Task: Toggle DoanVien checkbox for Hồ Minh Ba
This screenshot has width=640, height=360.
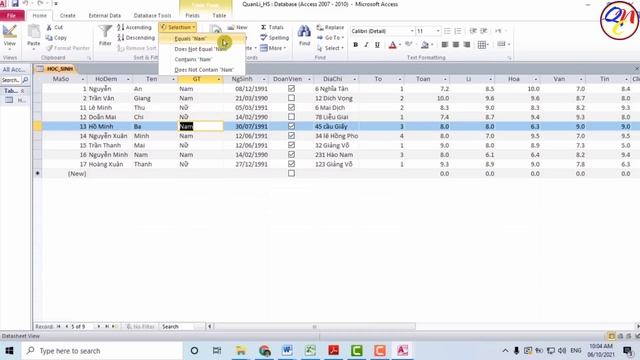Action: [291, 126]
